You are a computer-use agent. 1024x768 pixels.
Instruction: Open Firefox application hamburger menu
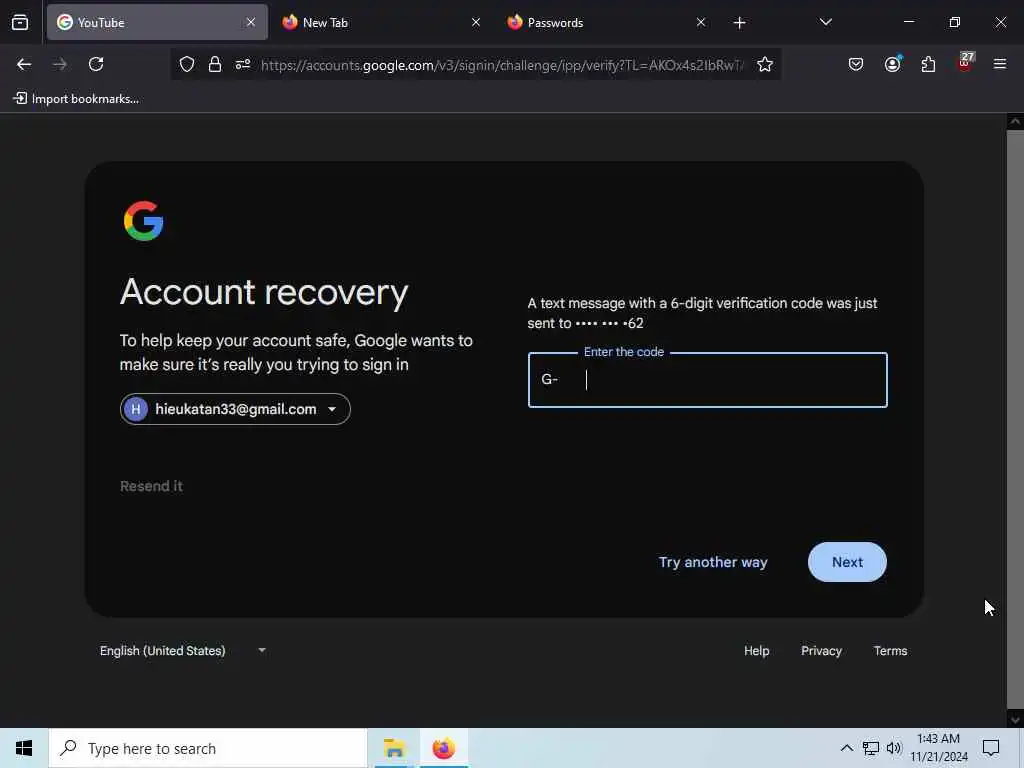point(999,64)
